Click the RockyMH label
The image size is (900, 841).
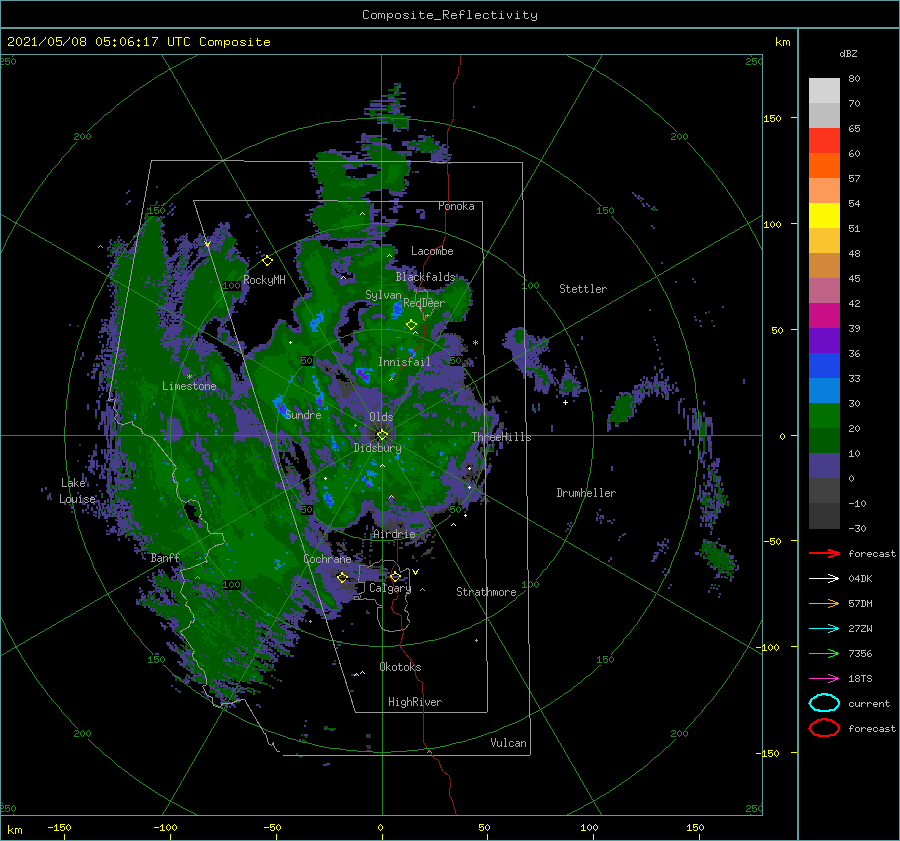click(x=264, y=280)
